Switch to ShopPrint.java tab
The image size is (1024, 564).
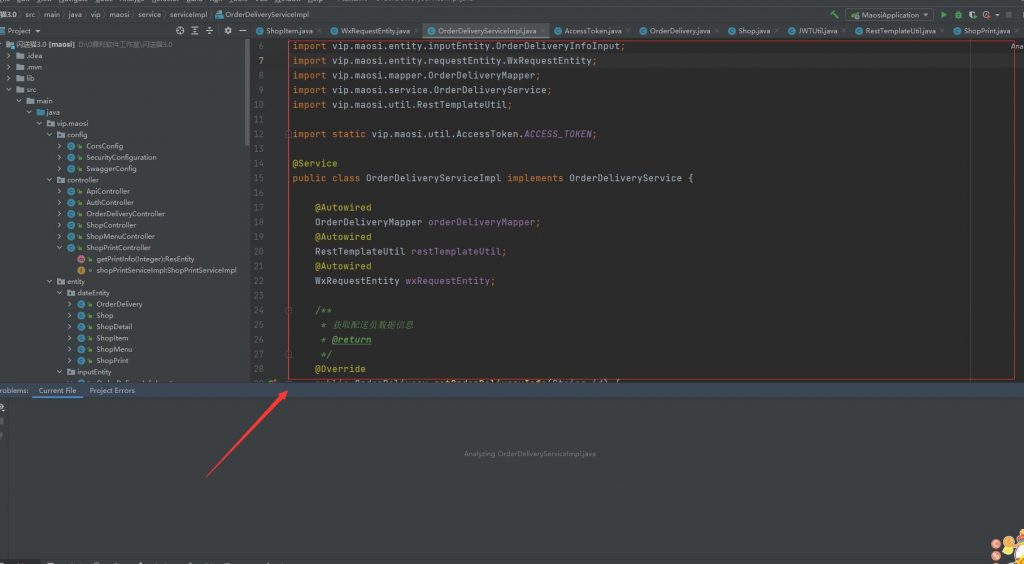coord(986,31)
